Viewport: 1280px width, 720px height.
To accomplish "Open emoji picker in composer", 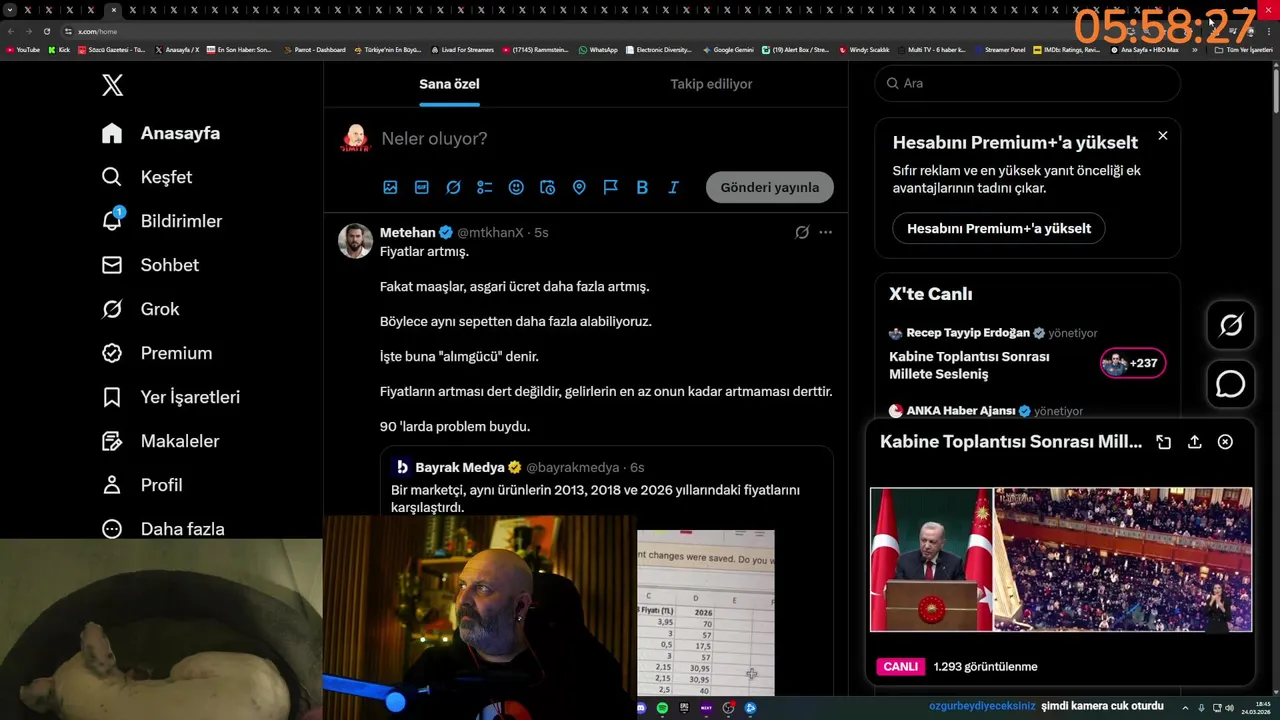I will click(516, 187).
